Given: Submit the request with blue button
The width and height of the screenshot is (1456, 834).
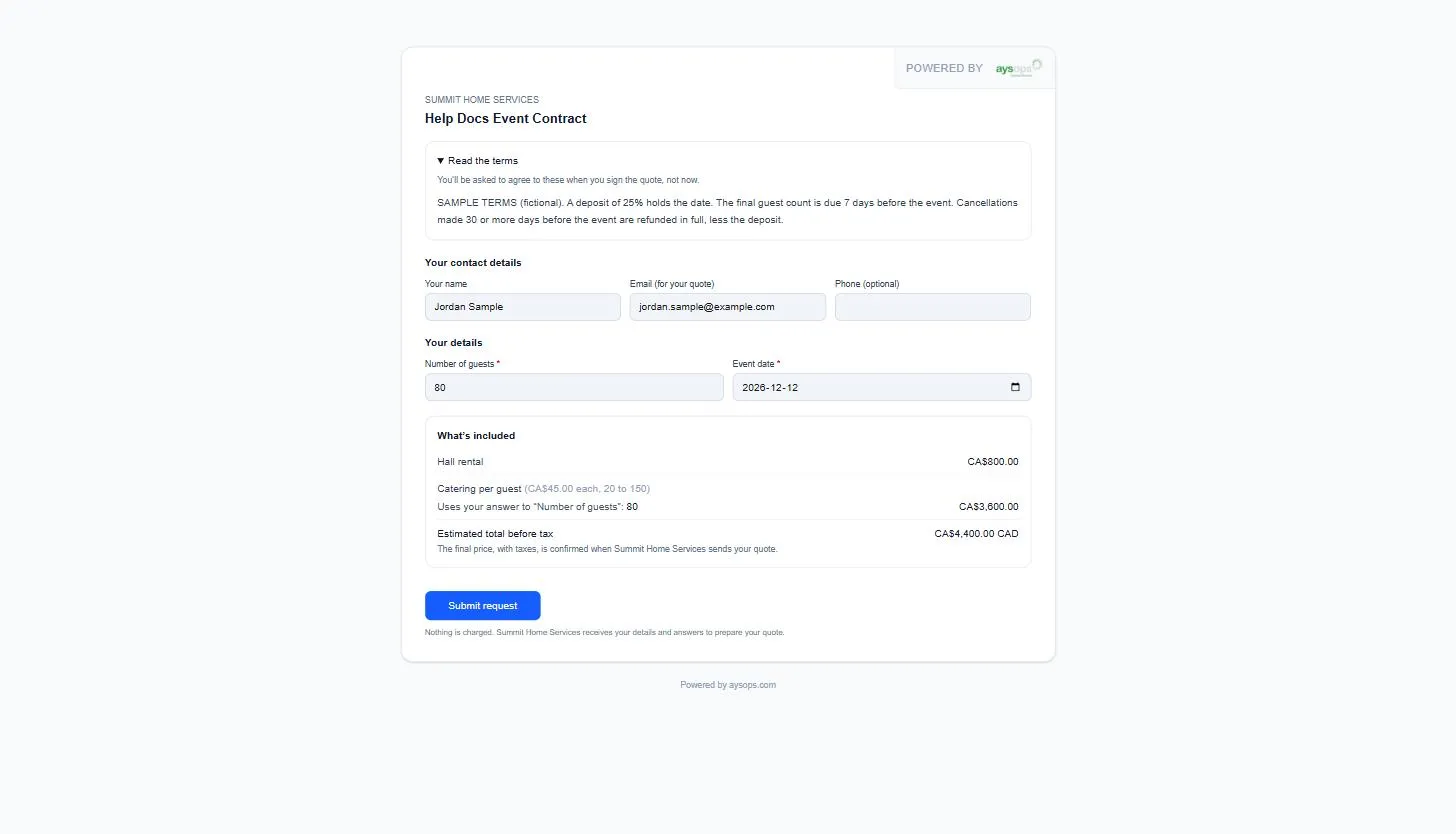Looking at the screenshot, I should click(483, 606).
